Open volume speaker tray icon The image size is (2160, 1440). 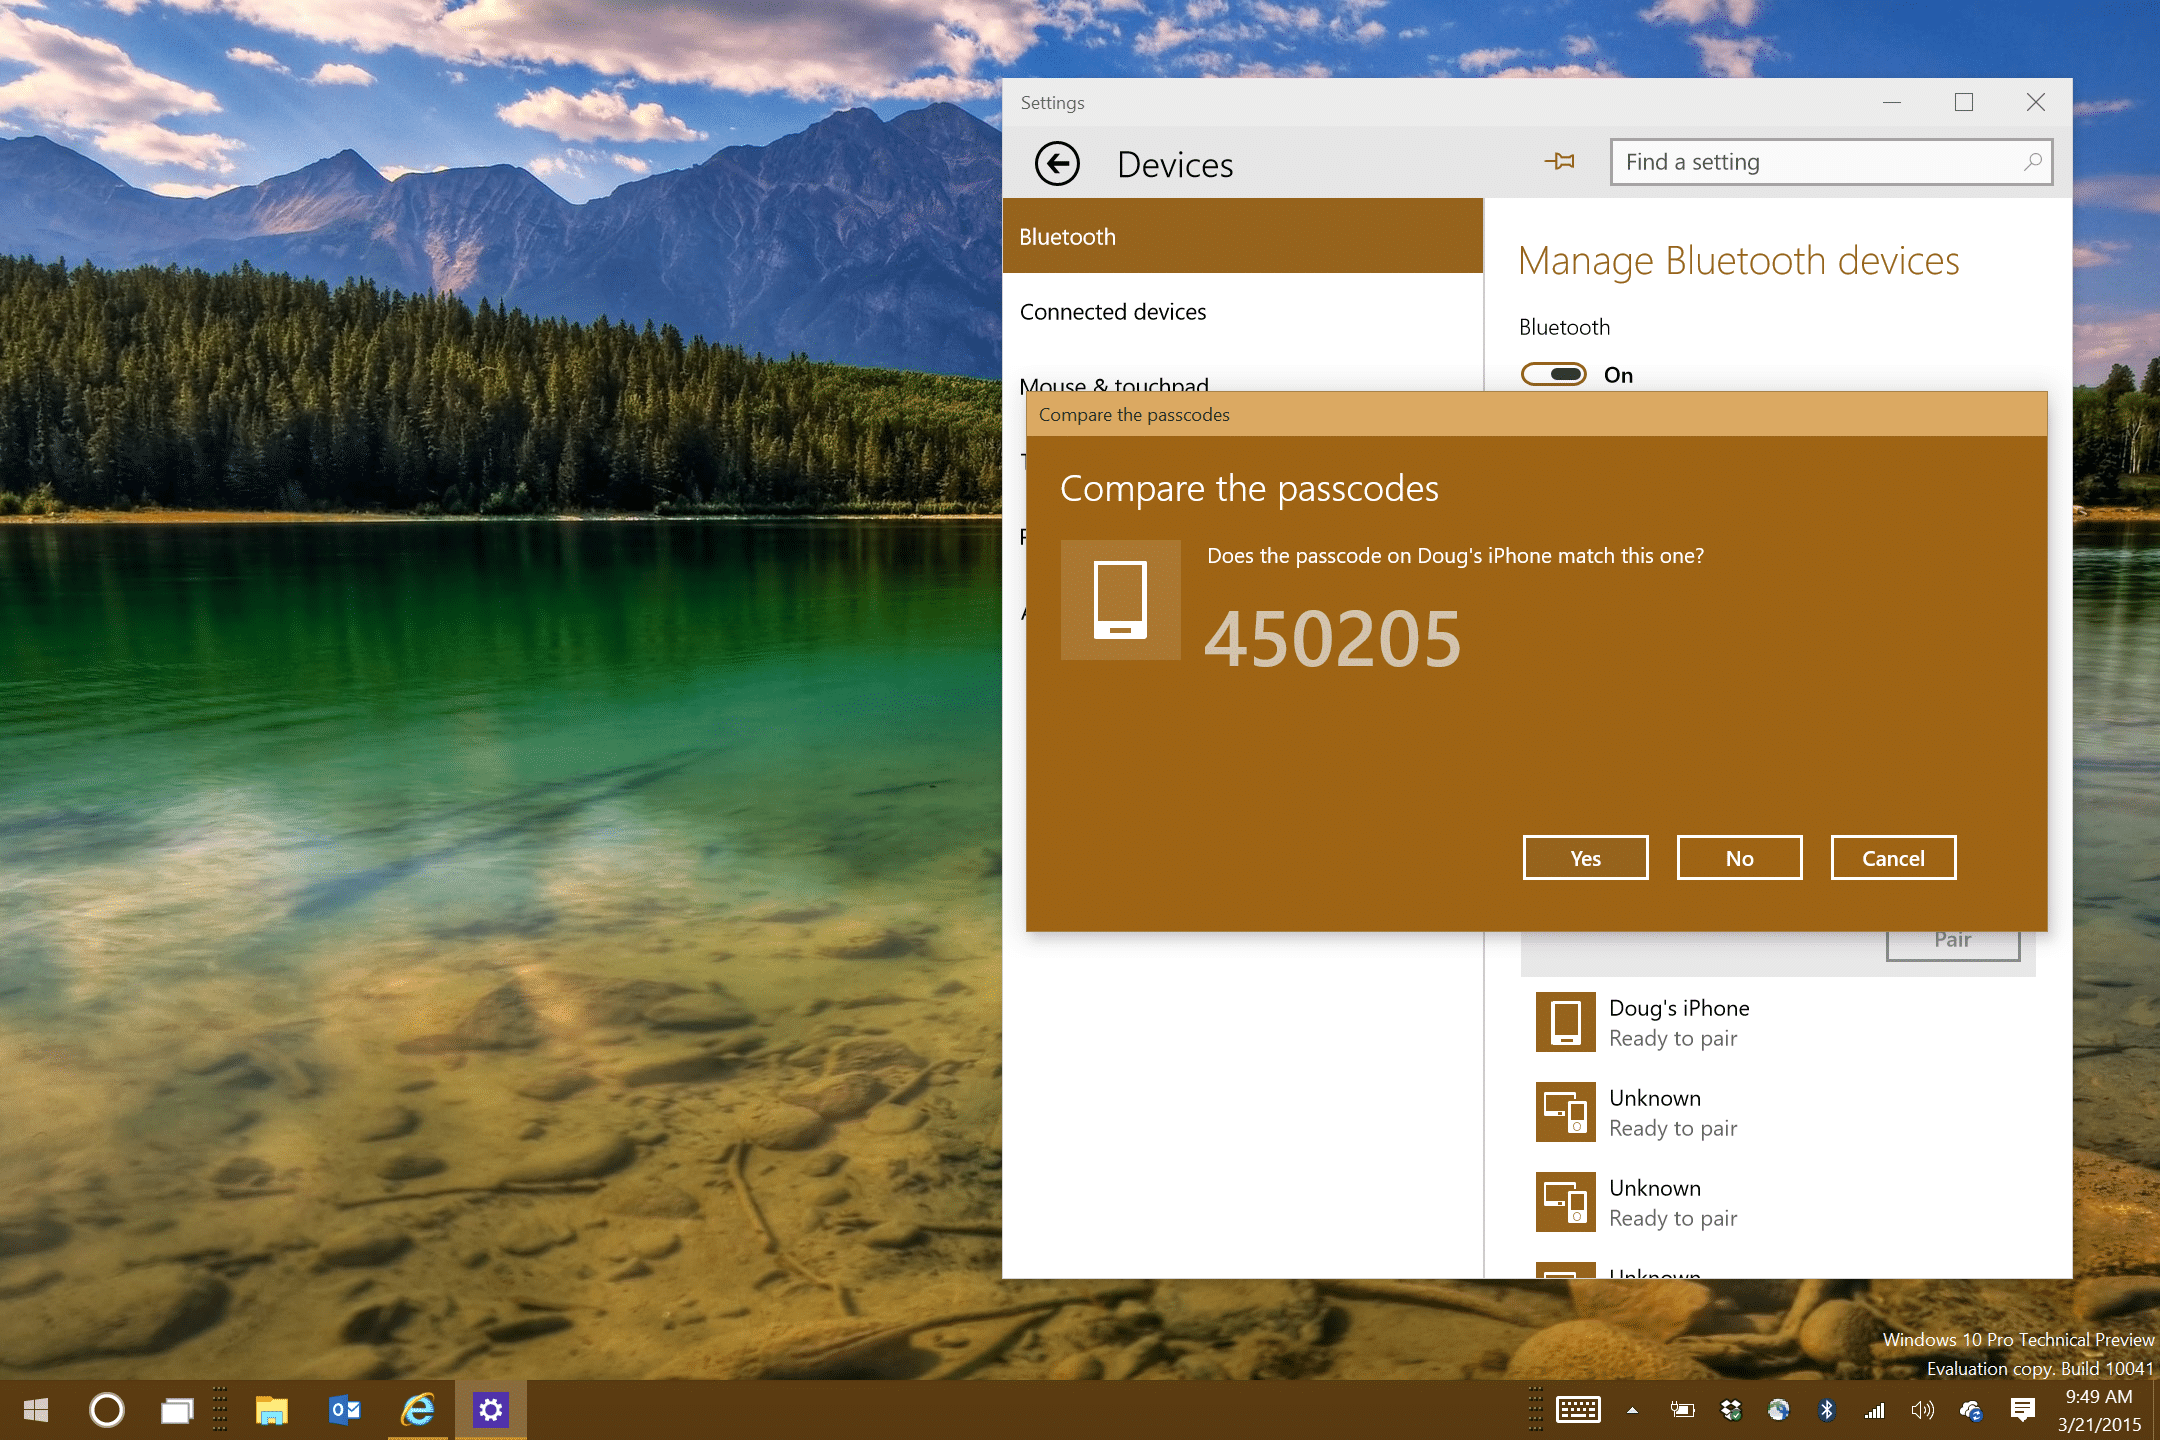(1922, 1410)
